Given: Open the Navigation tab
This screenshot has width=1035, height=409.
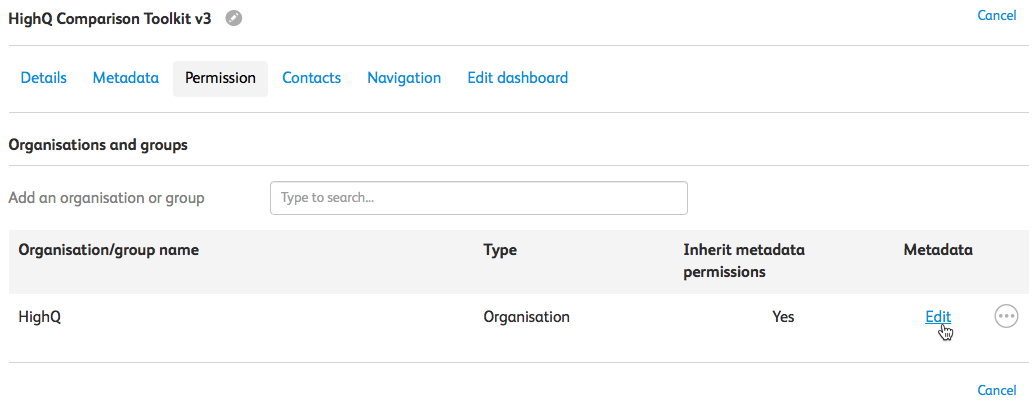Looking at the screenshot, I should tap(404, 78).
